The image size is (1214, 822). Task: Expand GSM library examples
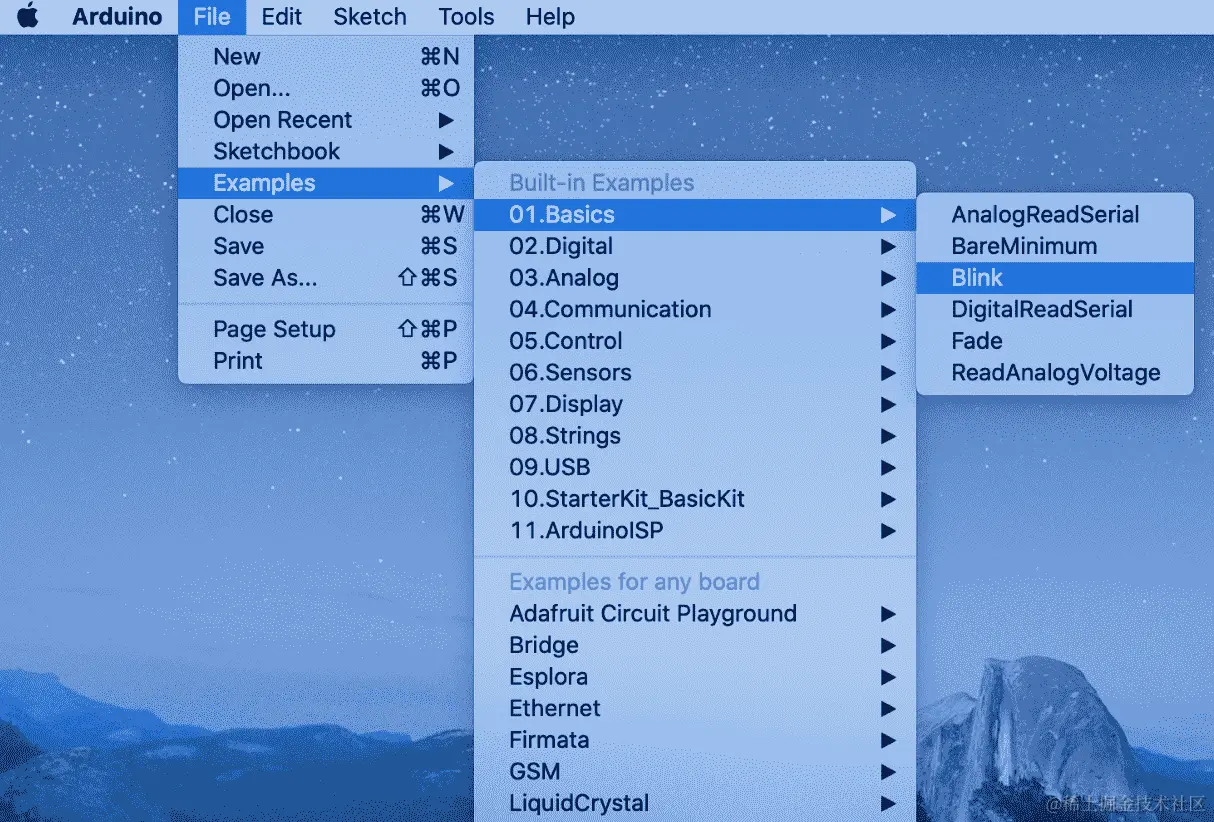695,772
